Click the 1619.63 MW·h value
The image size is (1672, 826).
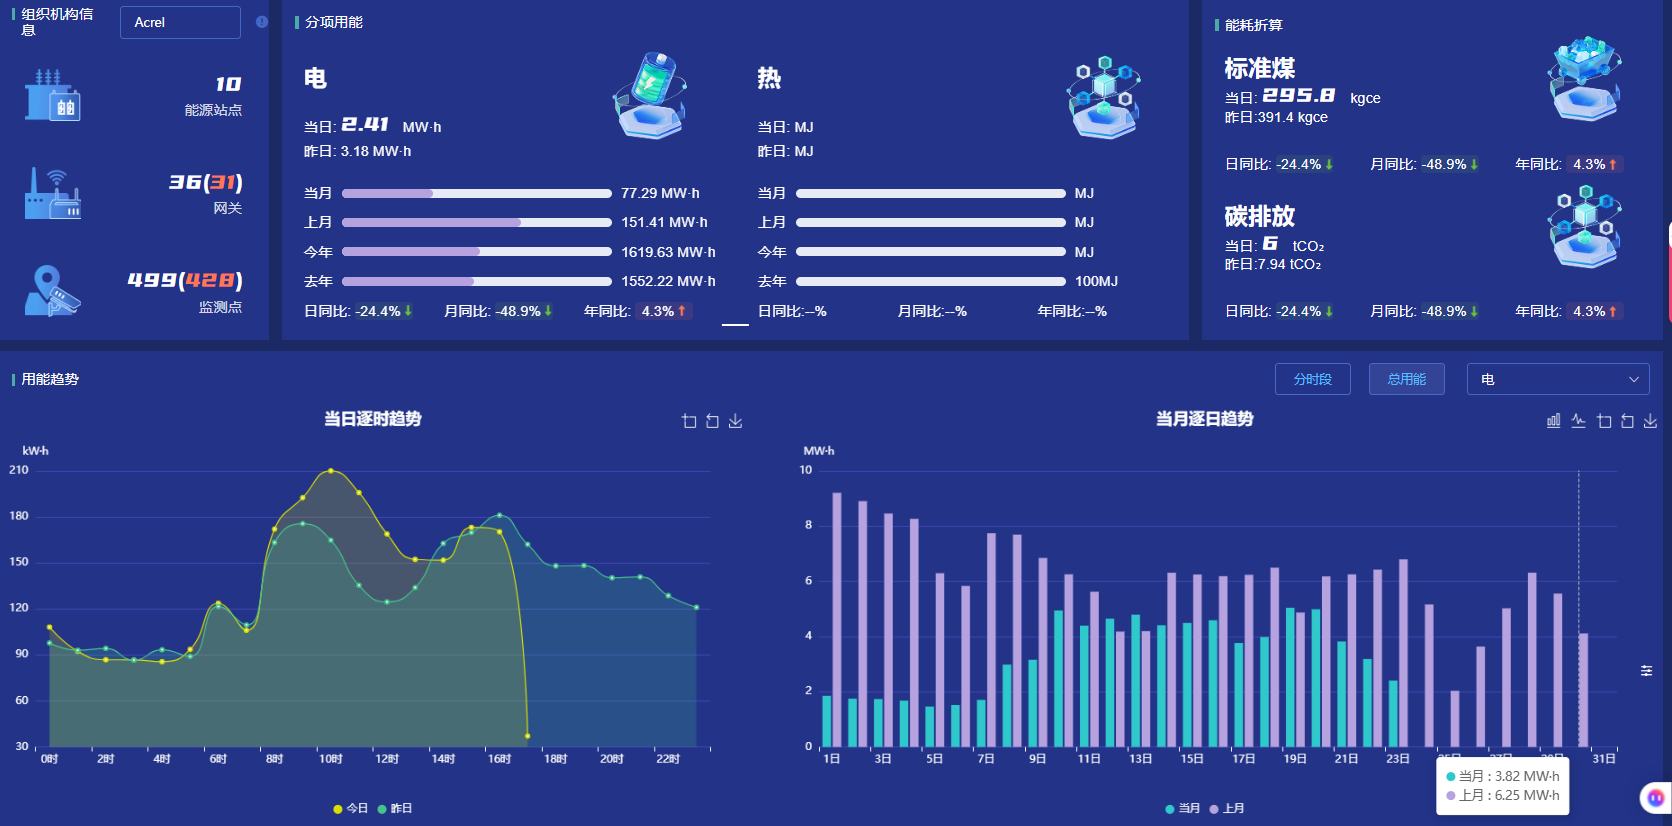click(x=668, y=252)
